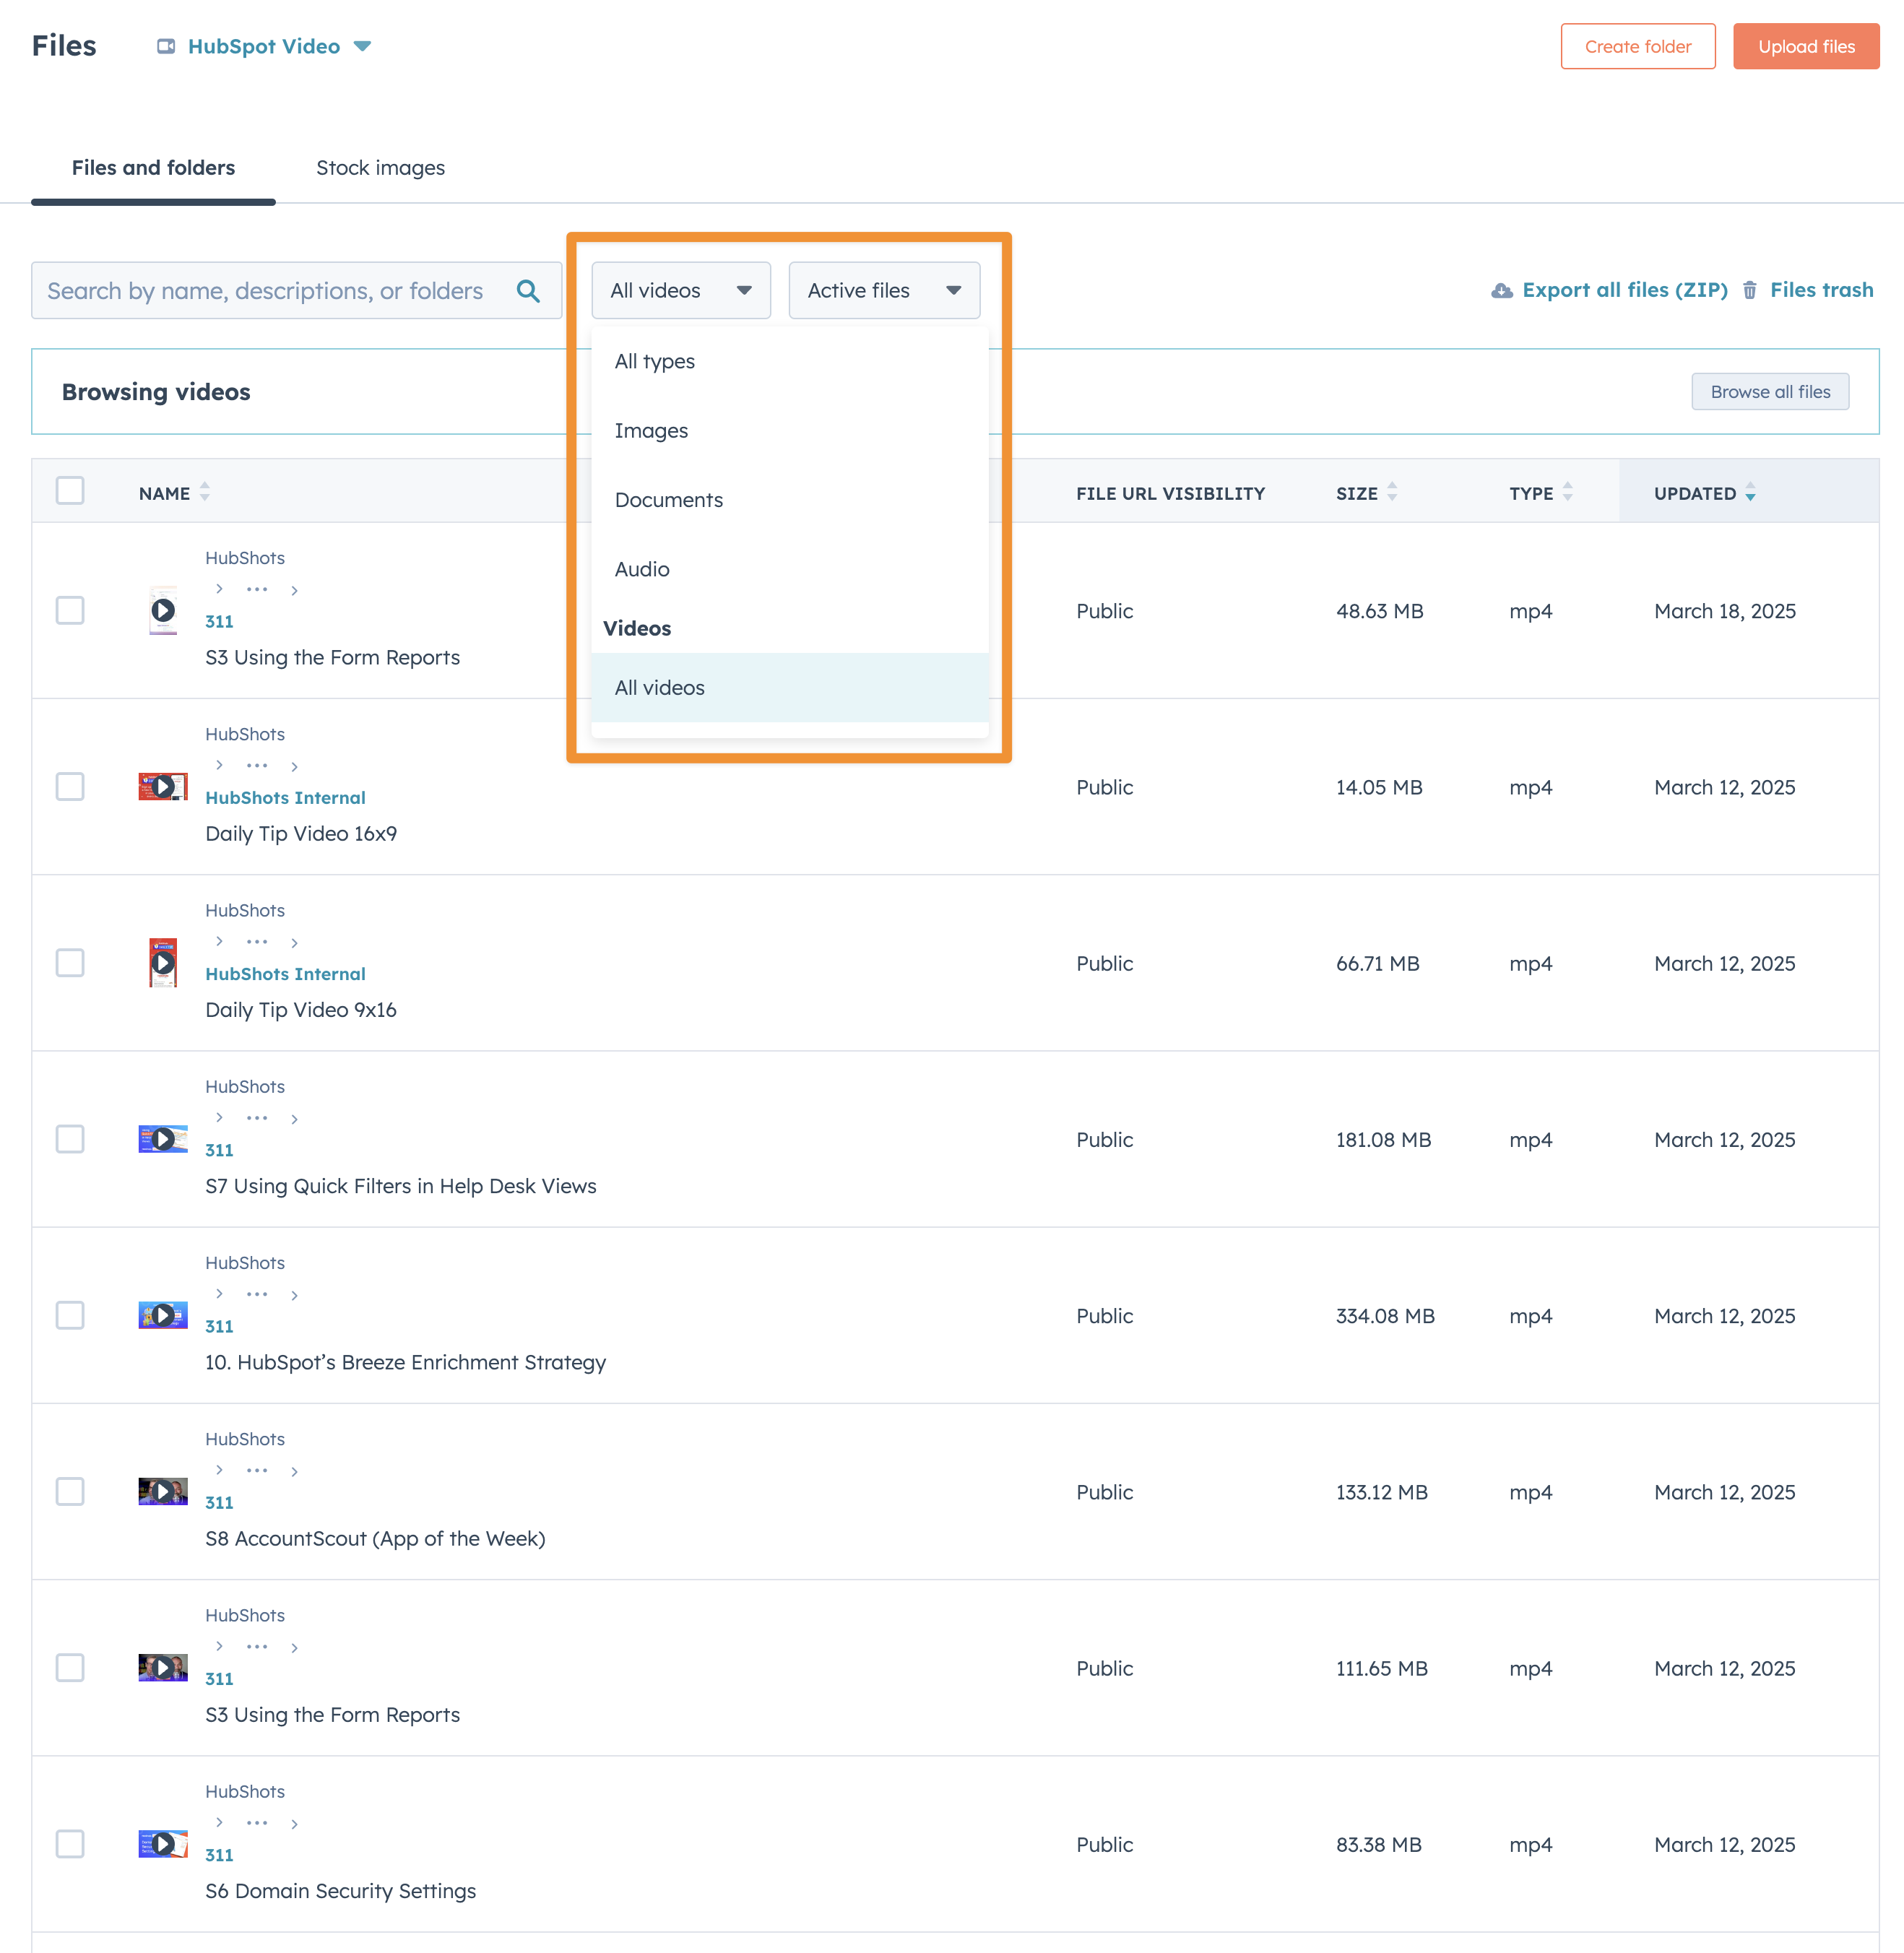Viewport: 1904px width, 1953px height.
Task: Toggle the select-all checkbox in header
Action: (70, 491)
